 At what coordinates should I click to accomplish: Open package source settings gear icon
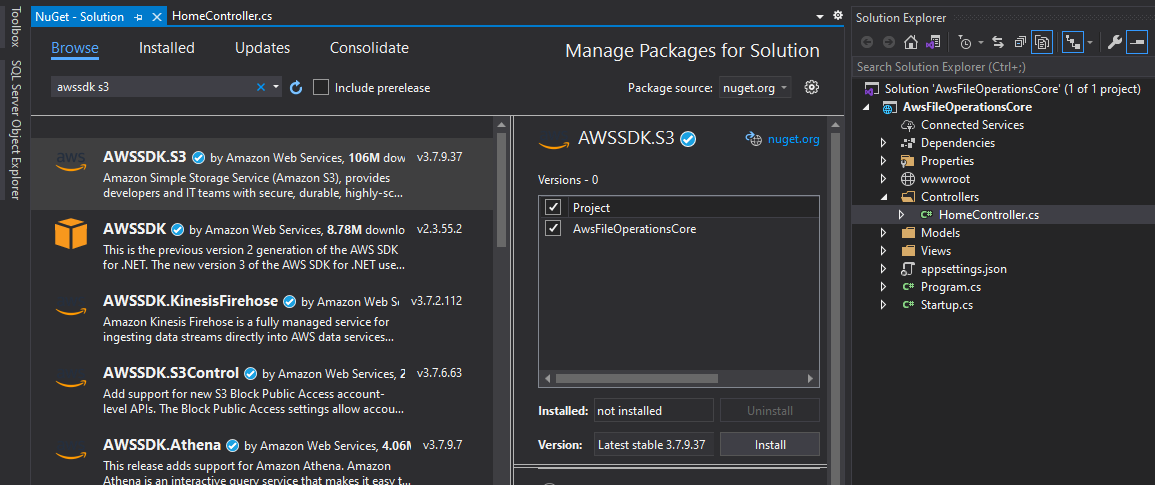(812, 87)
